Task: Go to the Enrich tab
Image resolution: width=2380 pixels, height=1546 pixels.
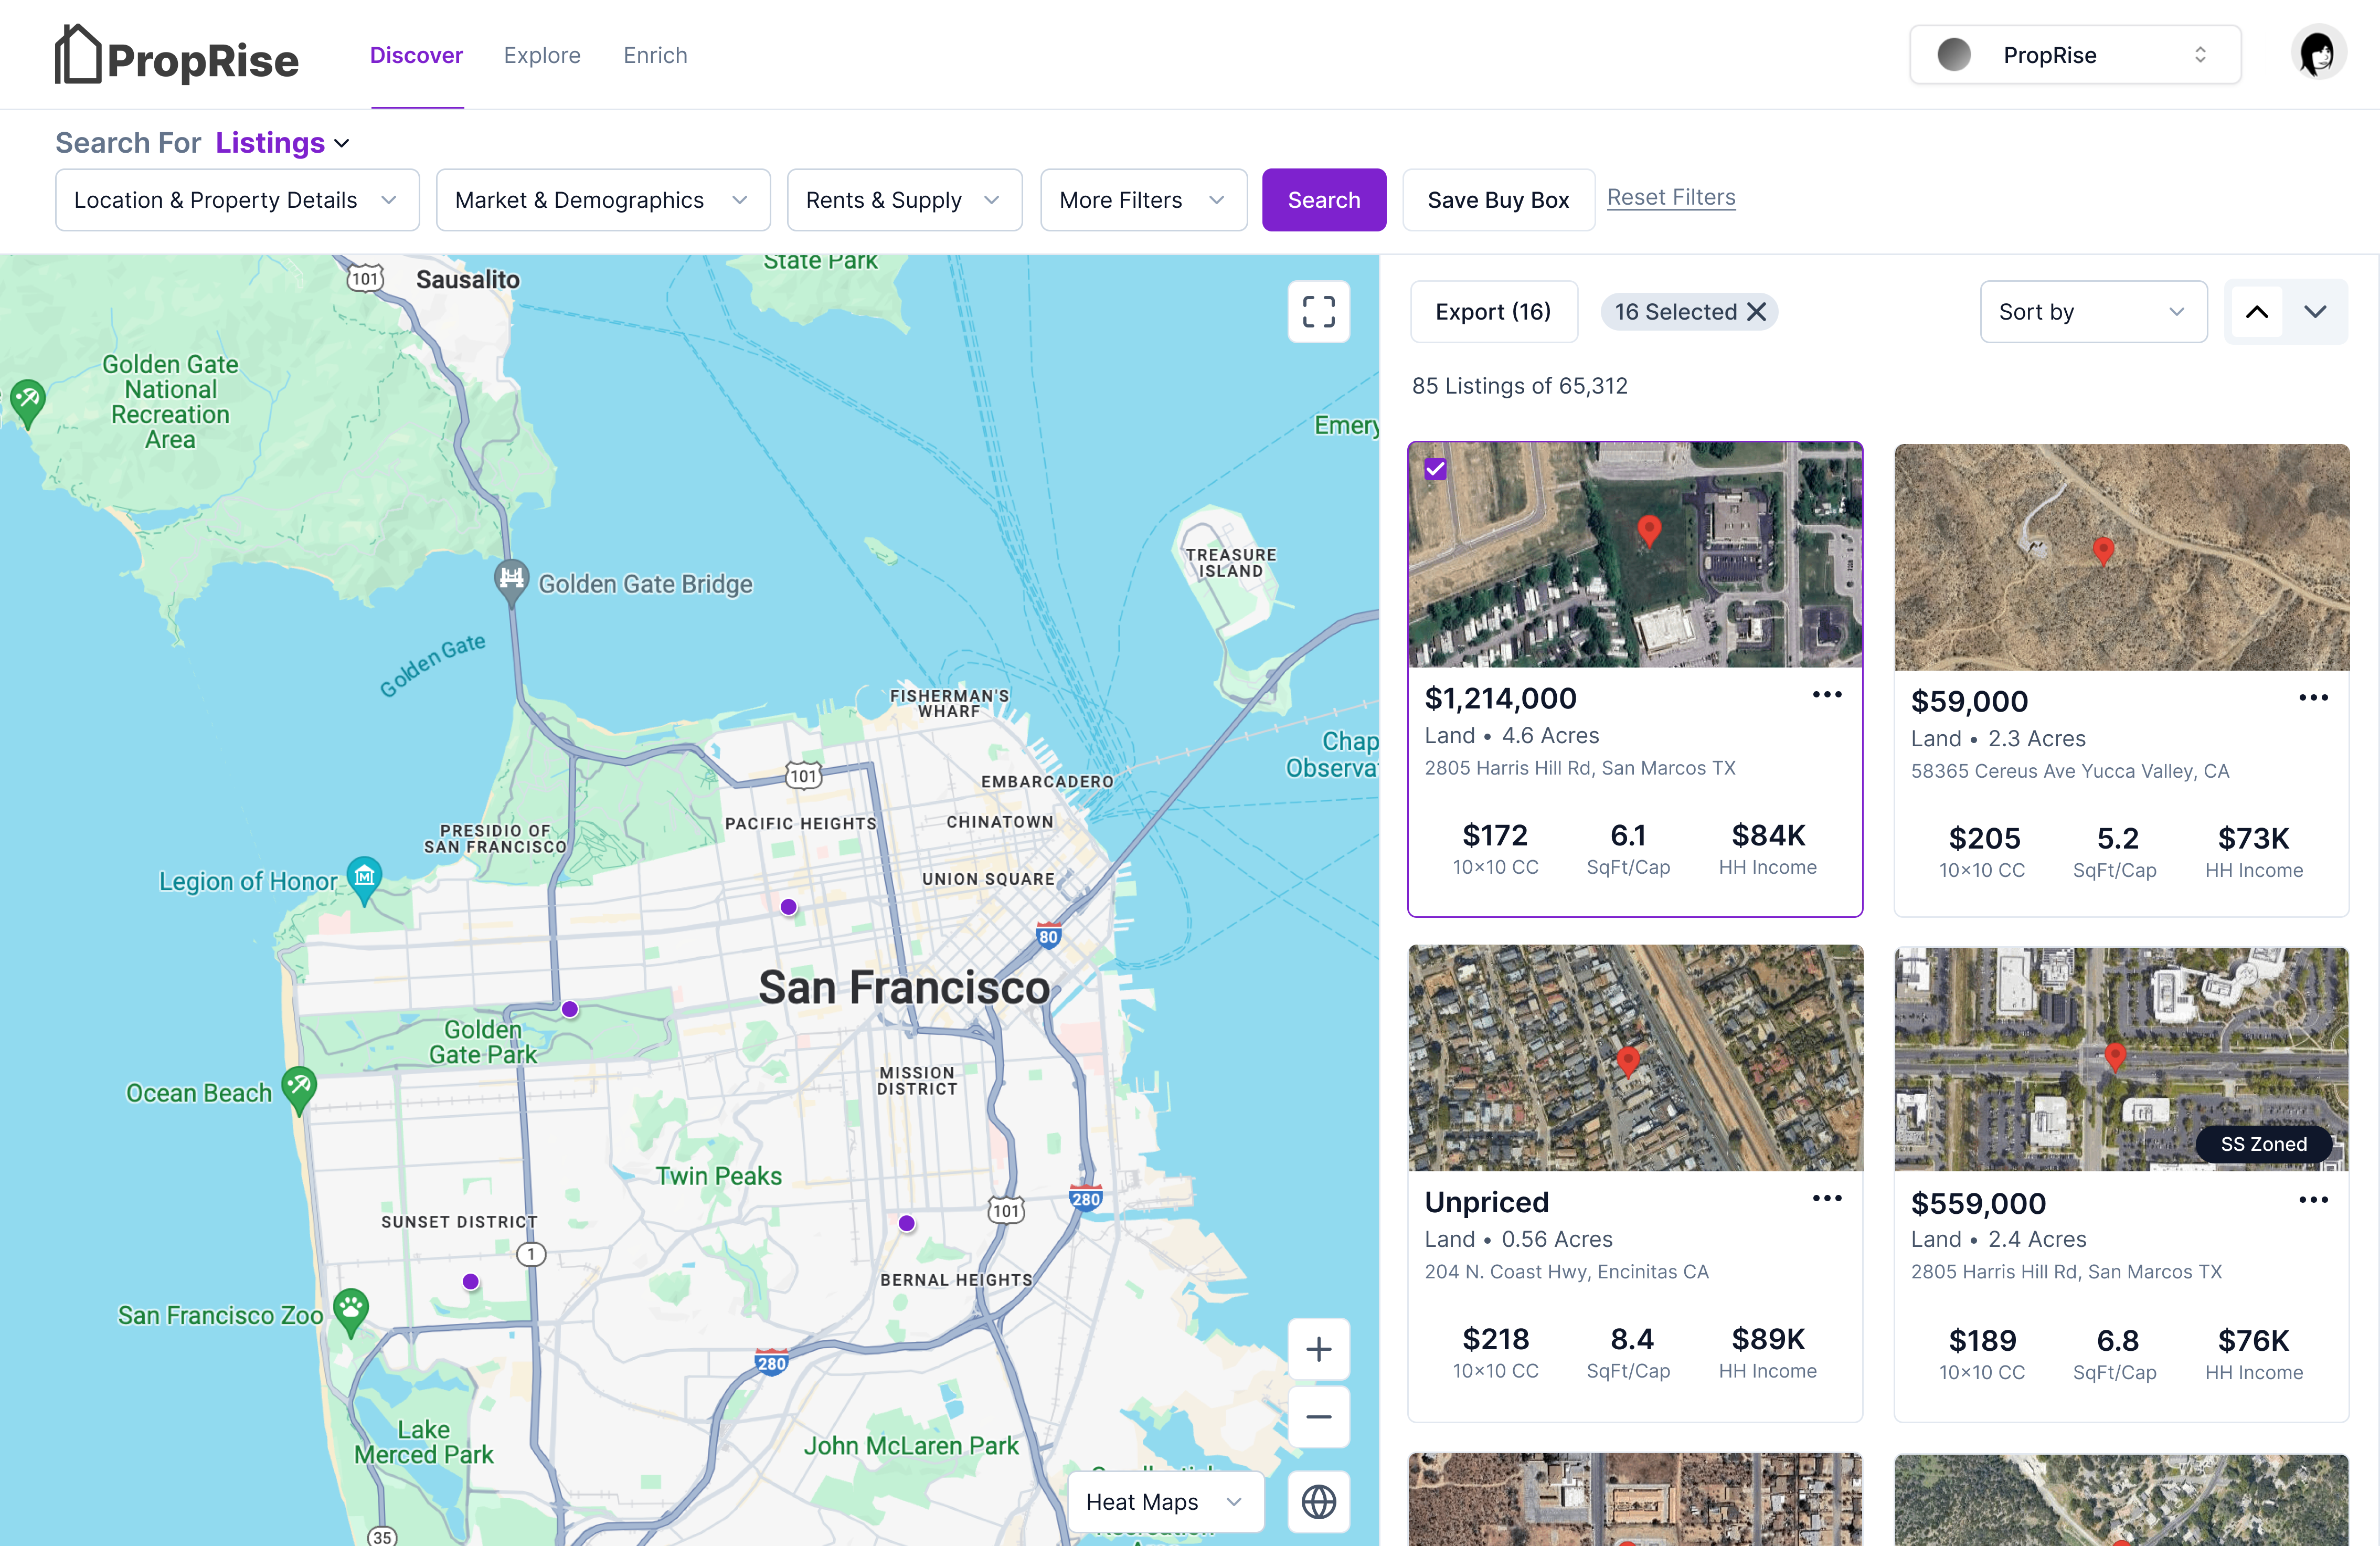Action: [x=655, y=55]
